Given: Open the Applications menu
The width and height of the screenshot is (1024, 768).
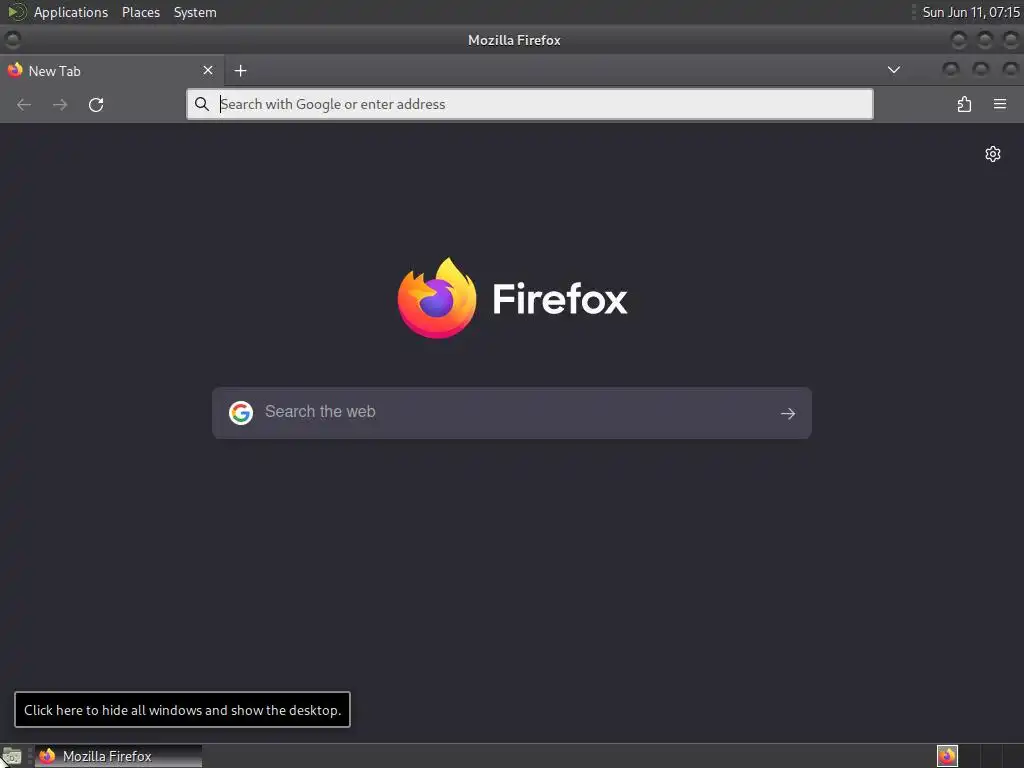Looking at the screenshot, I should tap(71, 12).
